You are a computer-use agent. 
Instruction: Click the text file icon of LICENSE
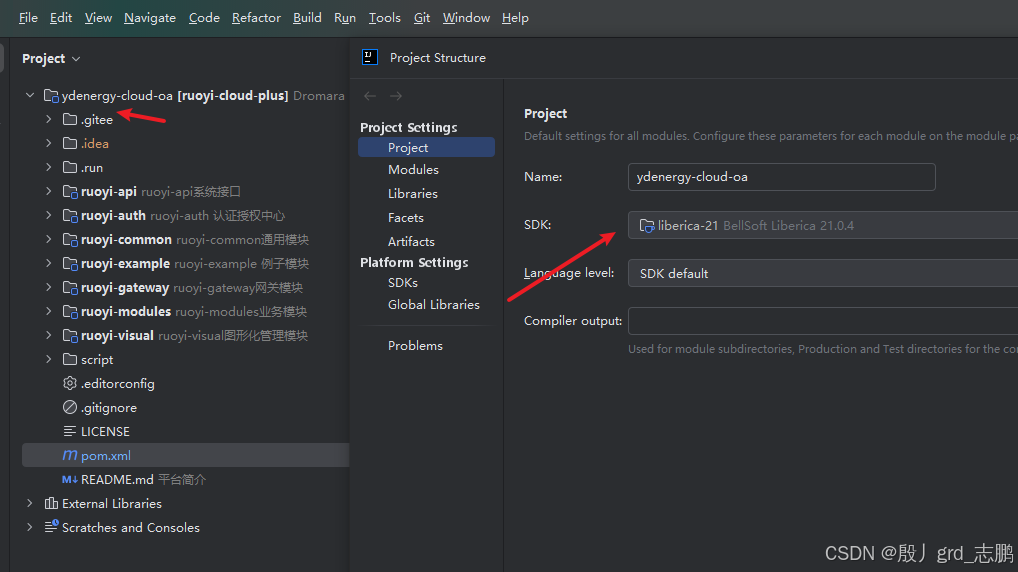tap(70, 432)
